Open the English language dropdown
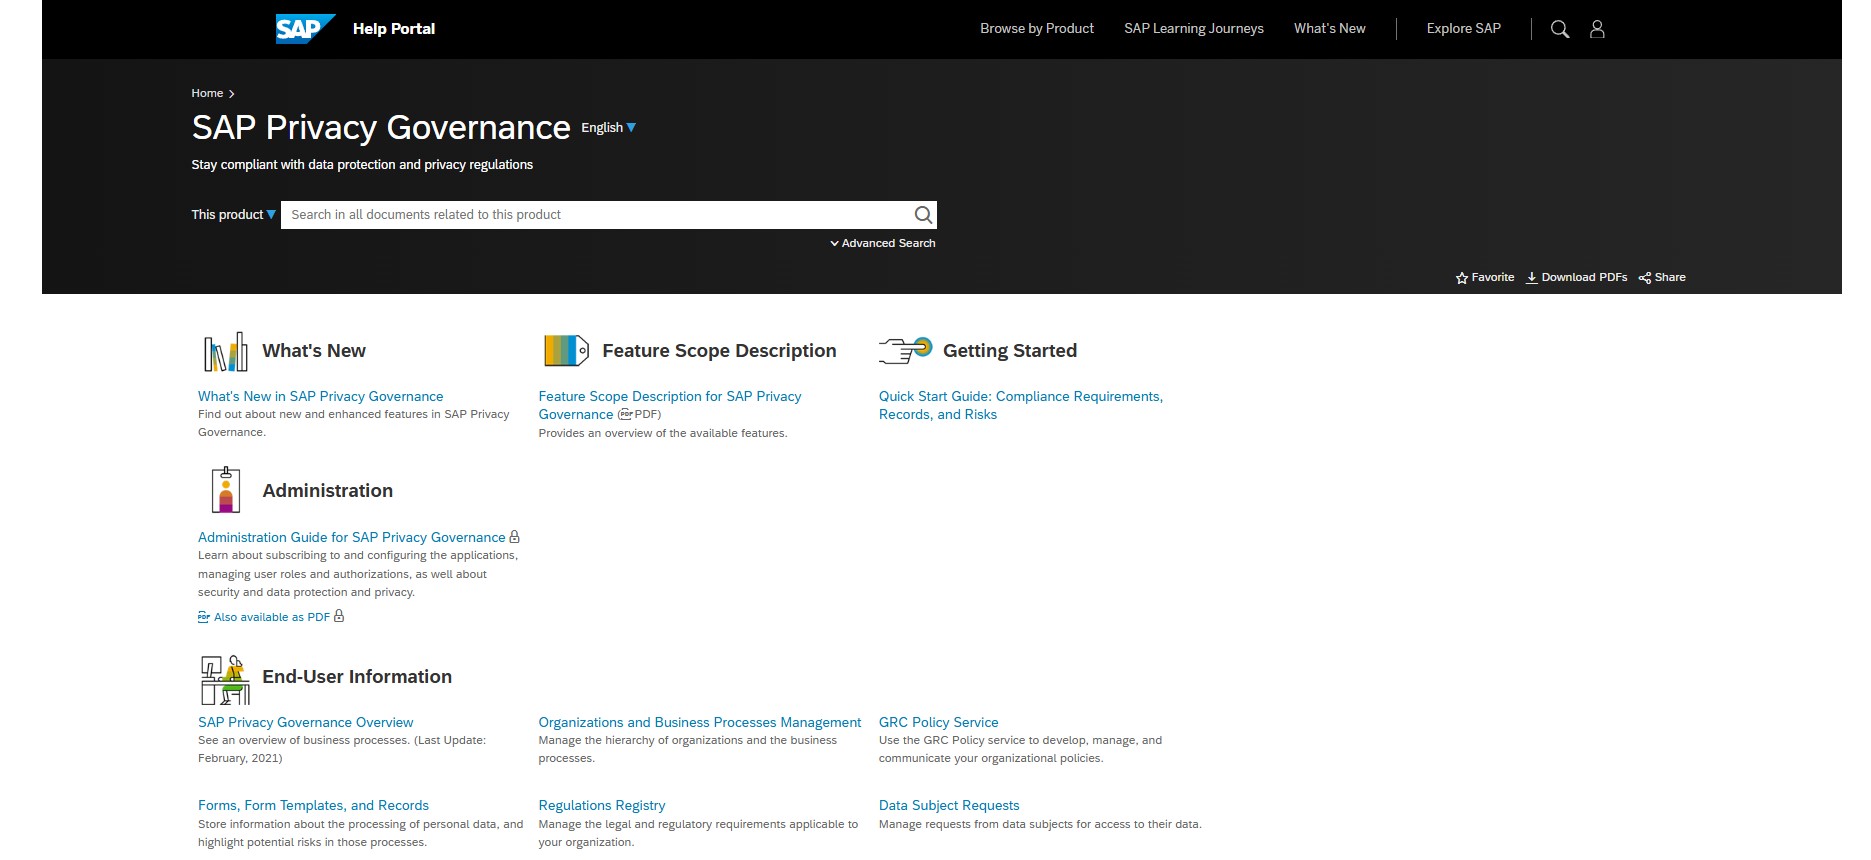This screenshot has height=860, width=1871. pos(608,128)
